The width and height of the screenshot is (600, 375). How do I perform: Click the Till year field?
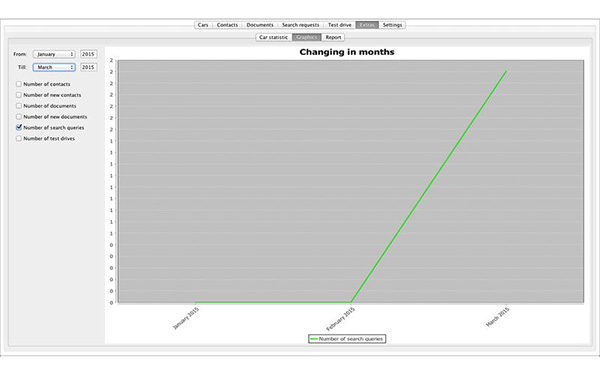tap(88, 67)
